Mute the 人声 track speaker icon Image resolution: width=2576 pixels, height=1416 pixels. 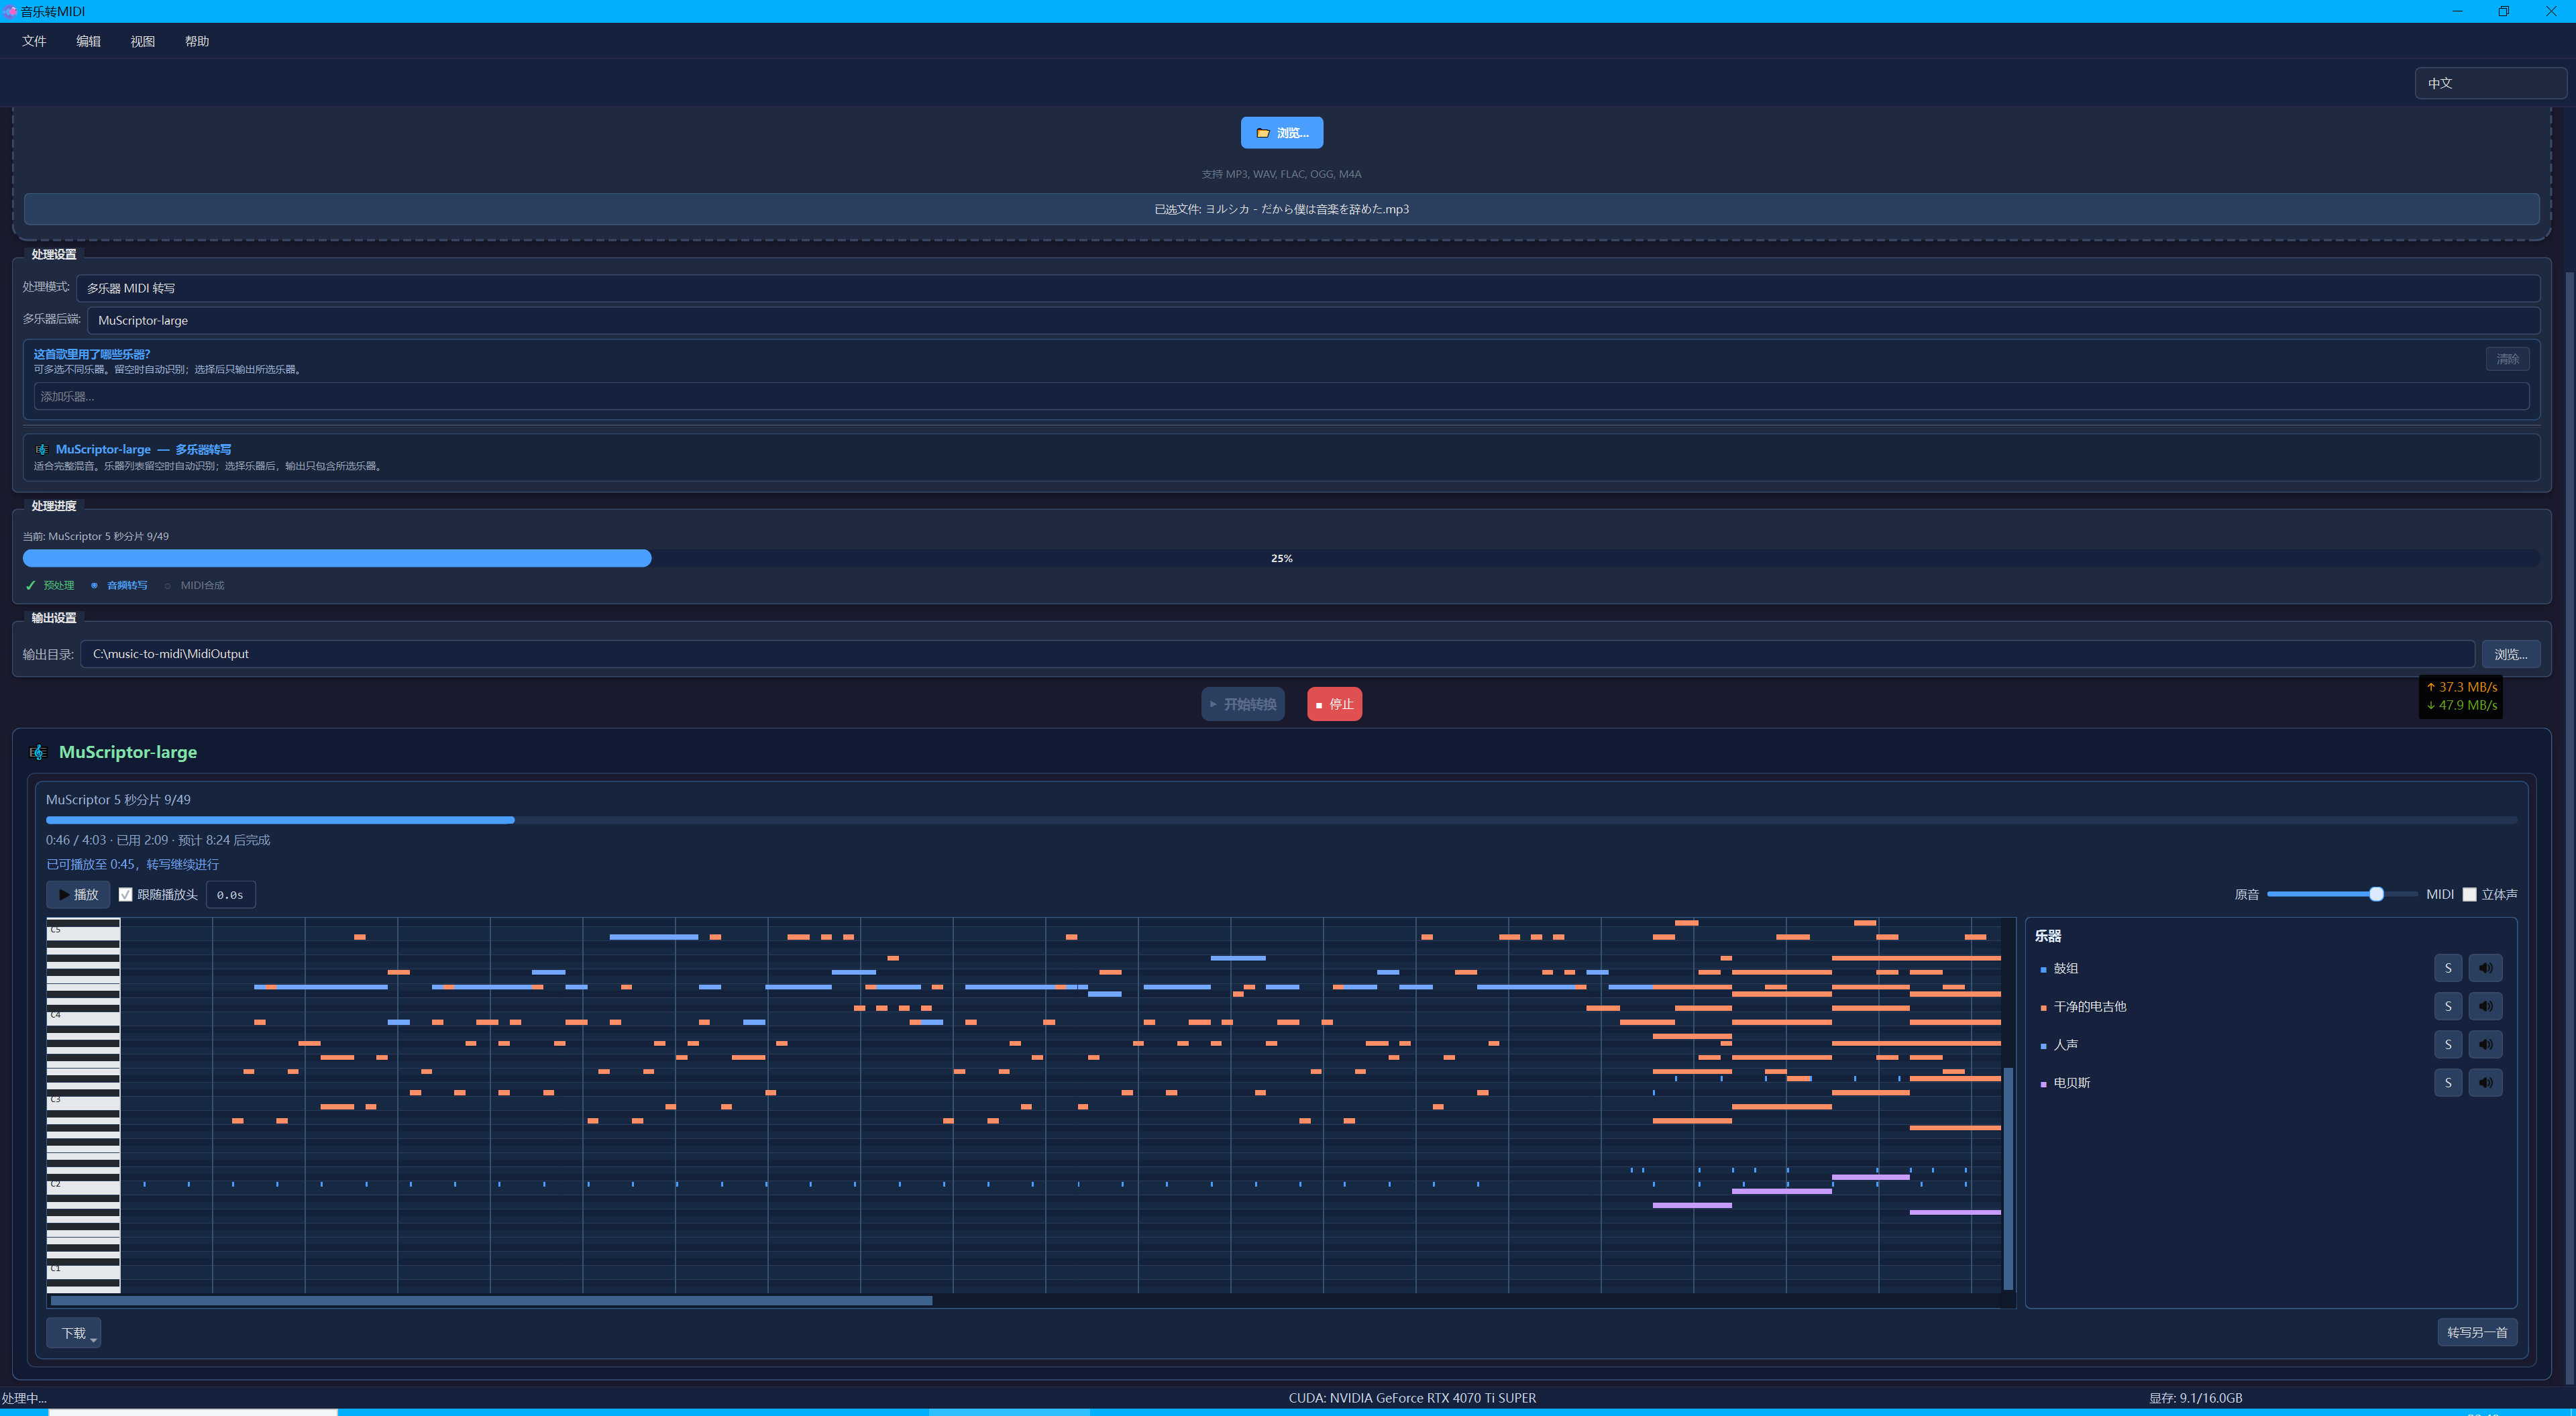[x=2485, y=1044]
